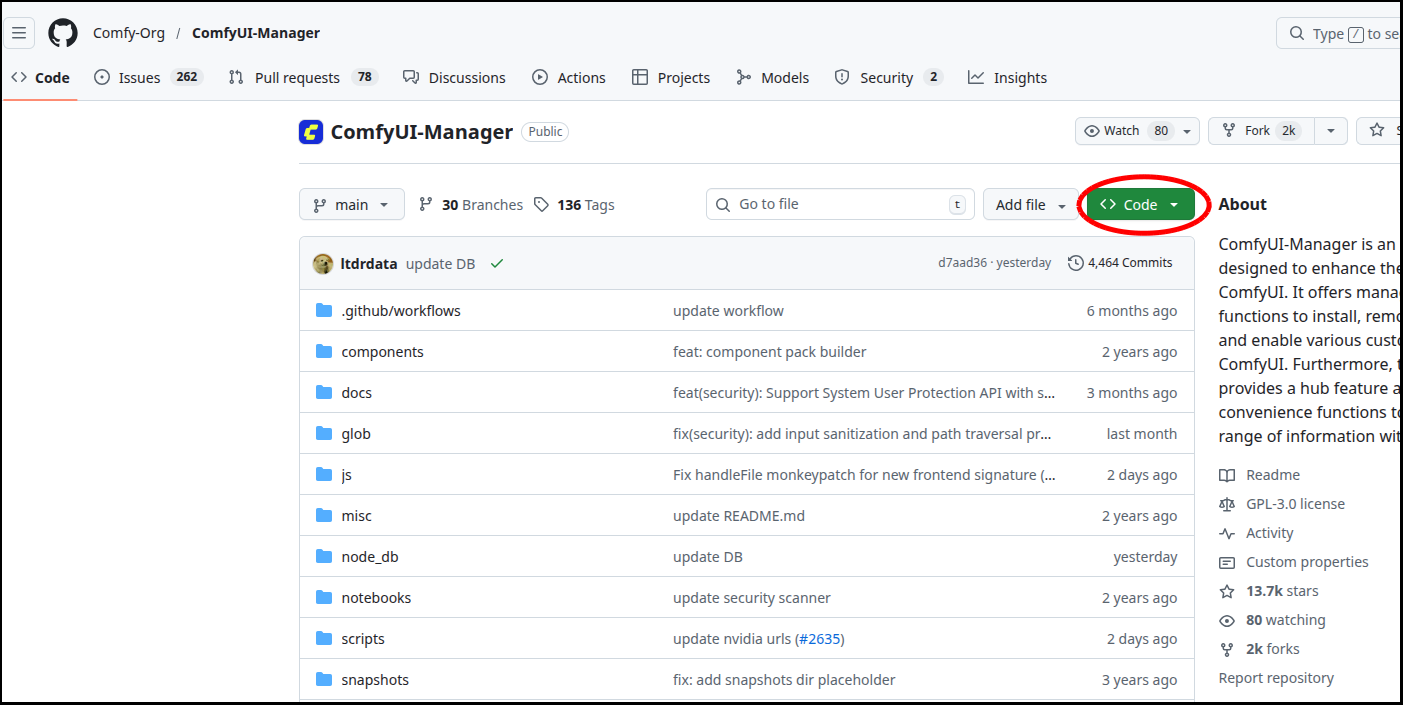Click the GitHub logo icon
This screenshot has height=705, width=1403.
point(63,33)
